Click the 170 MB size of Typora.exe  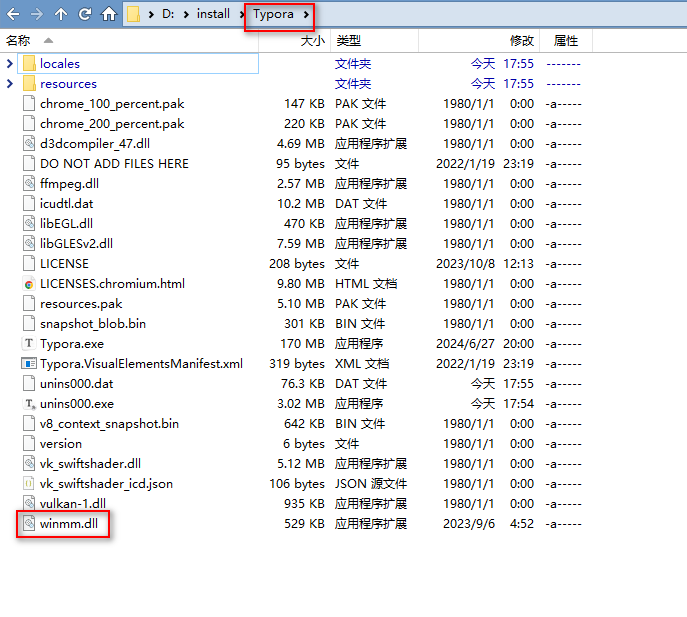(302, 344)
